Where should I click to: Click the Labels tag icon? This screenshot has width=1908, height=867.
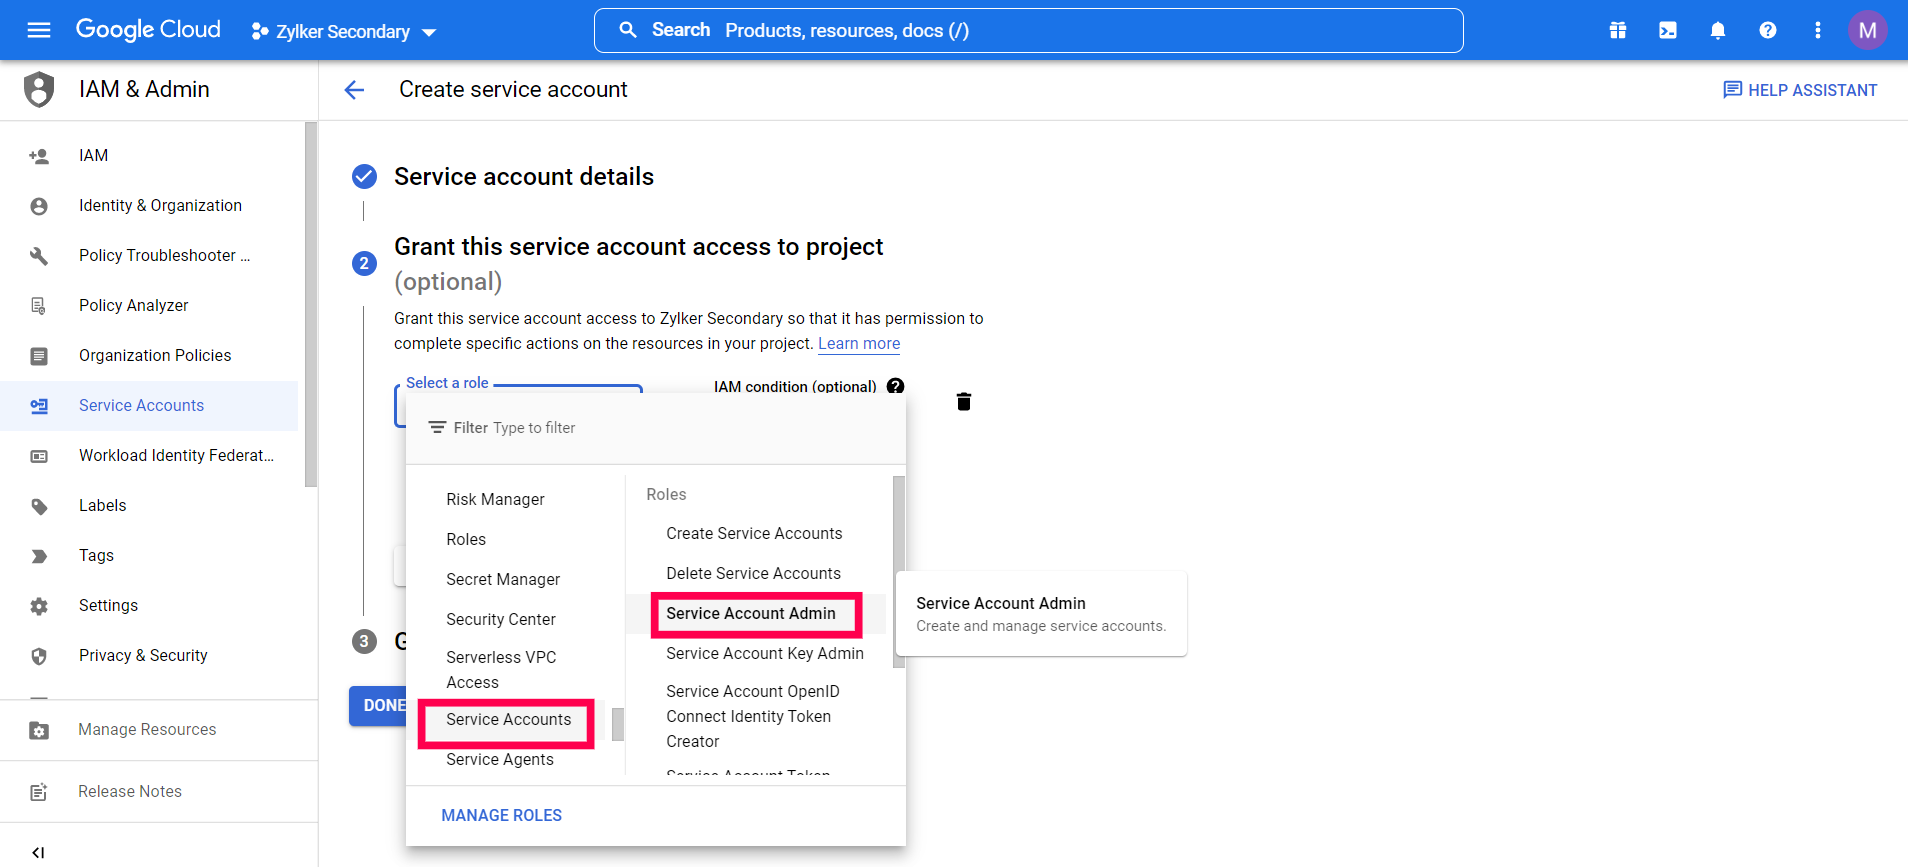tap(39, 506)
